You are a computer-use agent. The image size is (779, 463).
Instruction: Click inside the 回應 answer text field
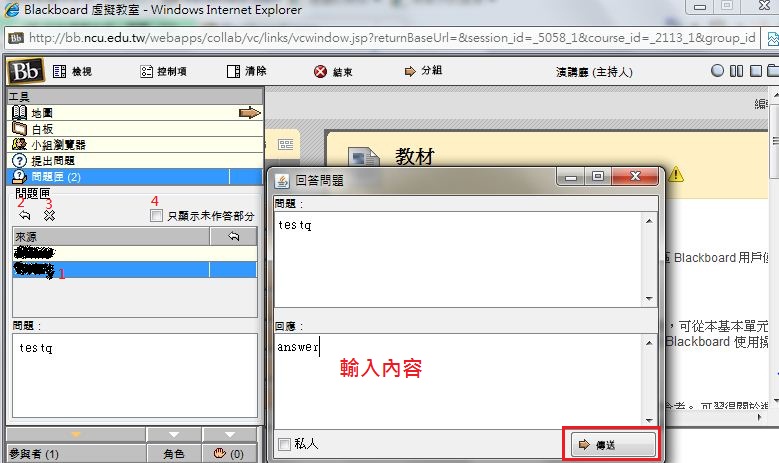460,380
